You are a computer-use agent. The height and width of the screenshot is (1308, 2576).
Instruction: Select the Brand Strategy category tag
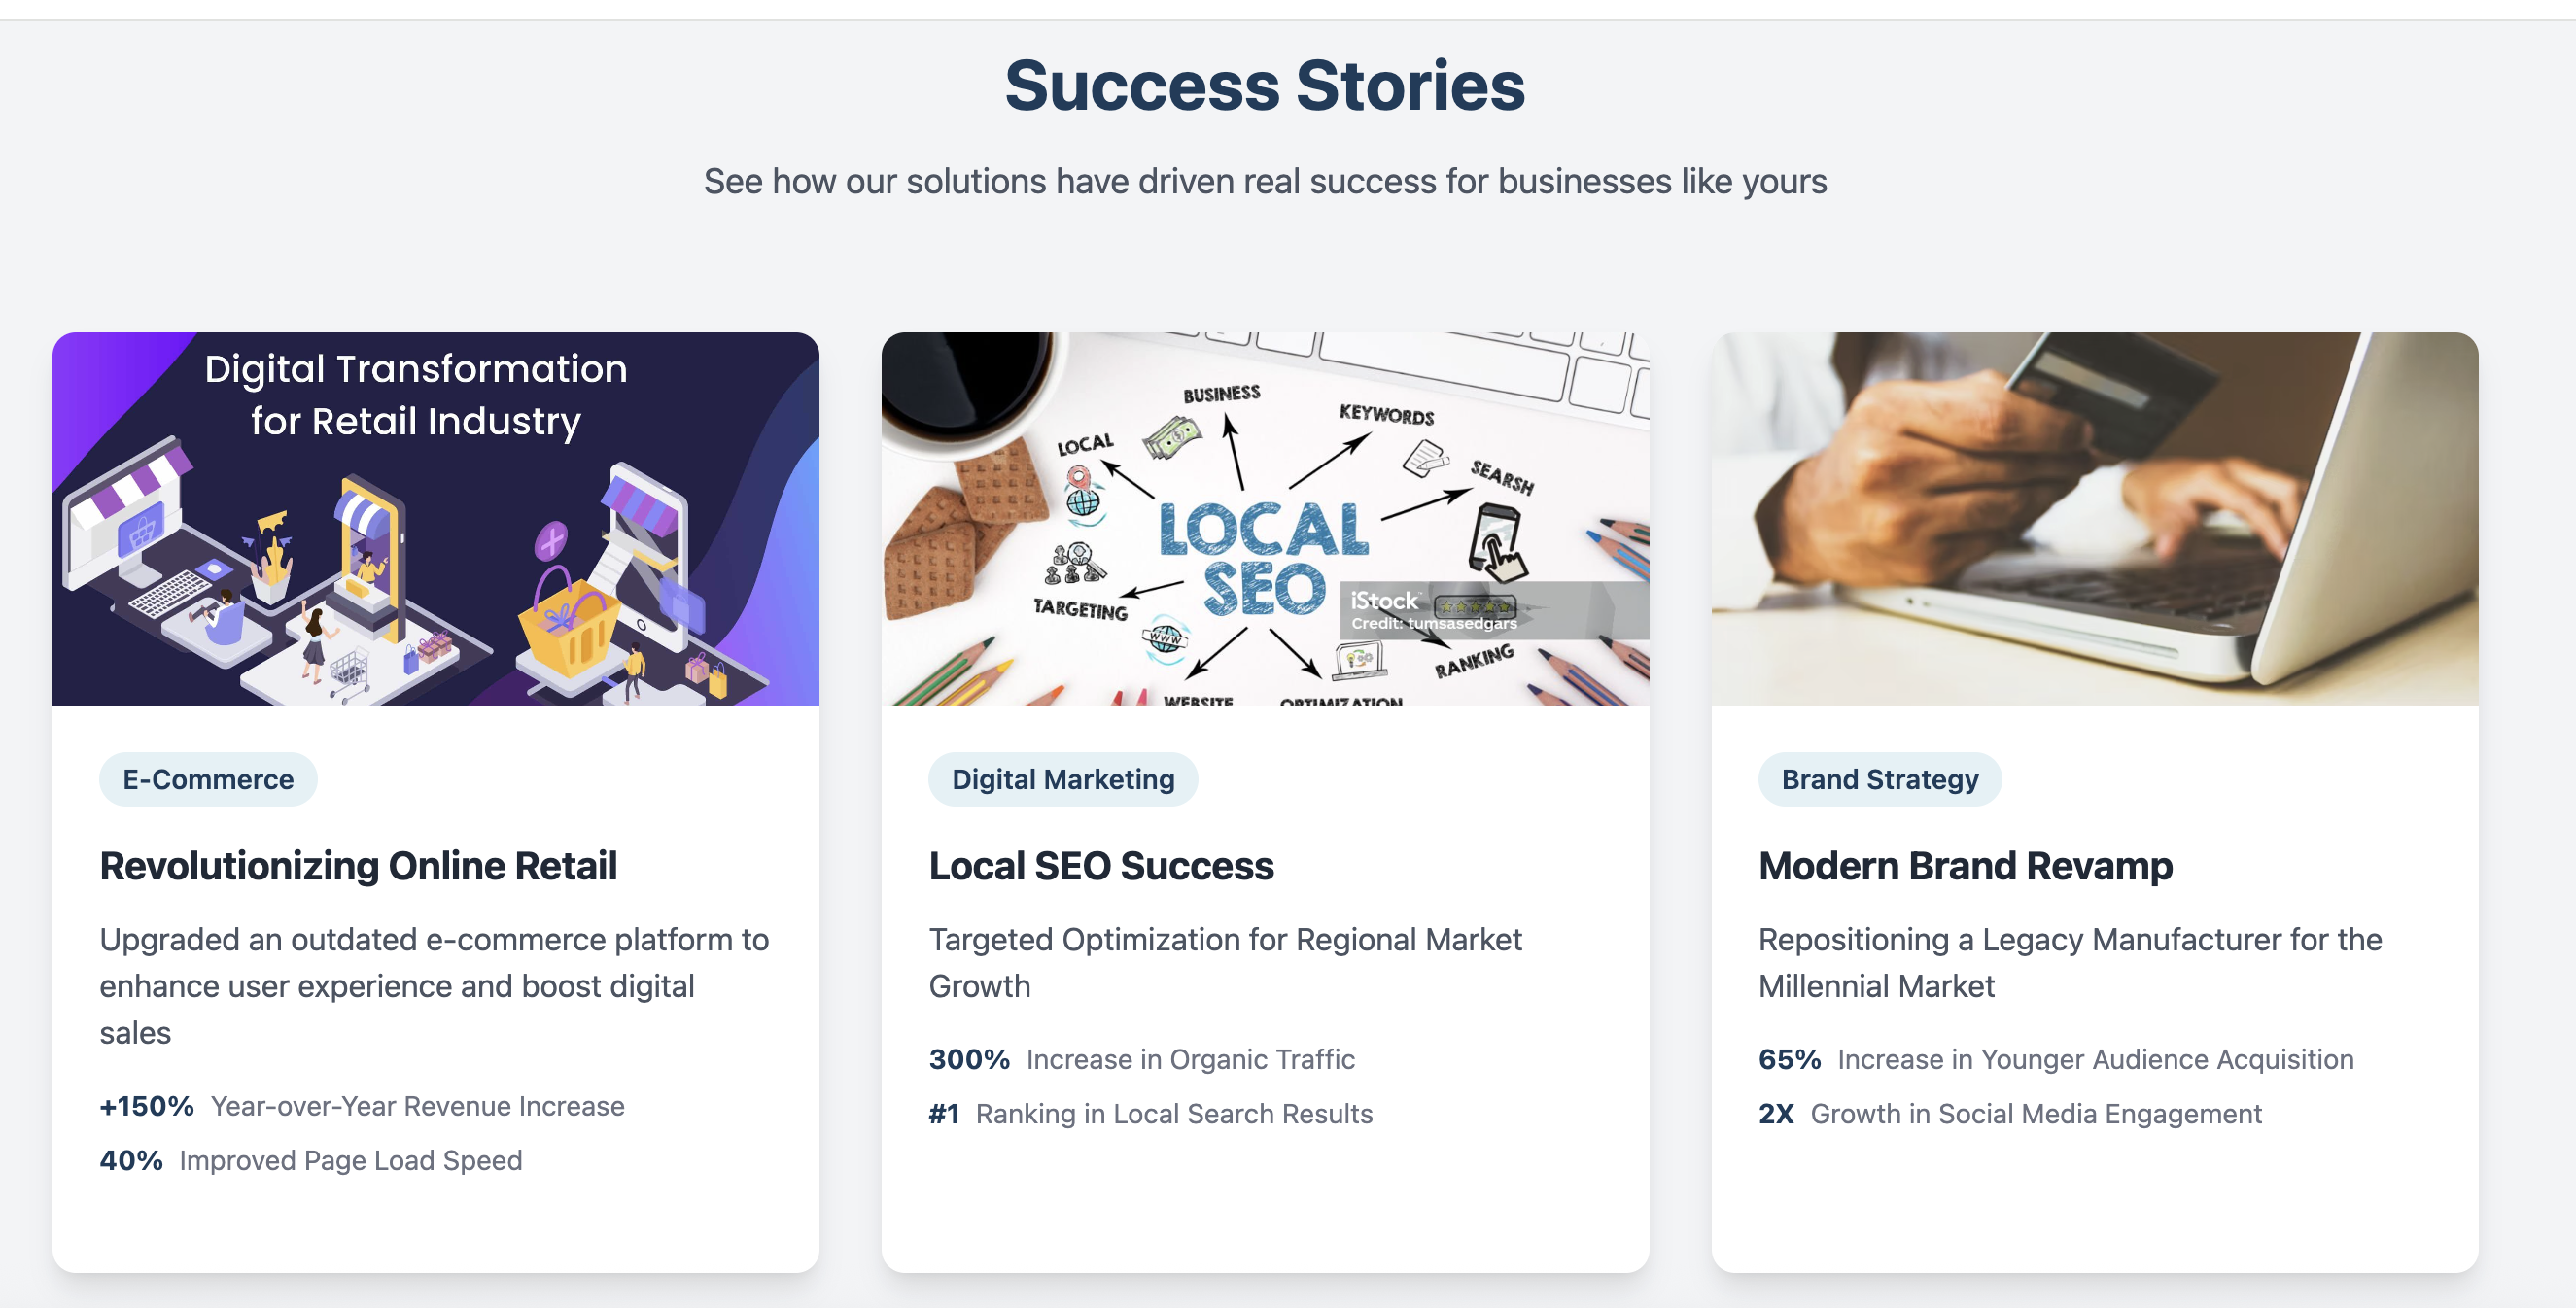pos(1879,779)
